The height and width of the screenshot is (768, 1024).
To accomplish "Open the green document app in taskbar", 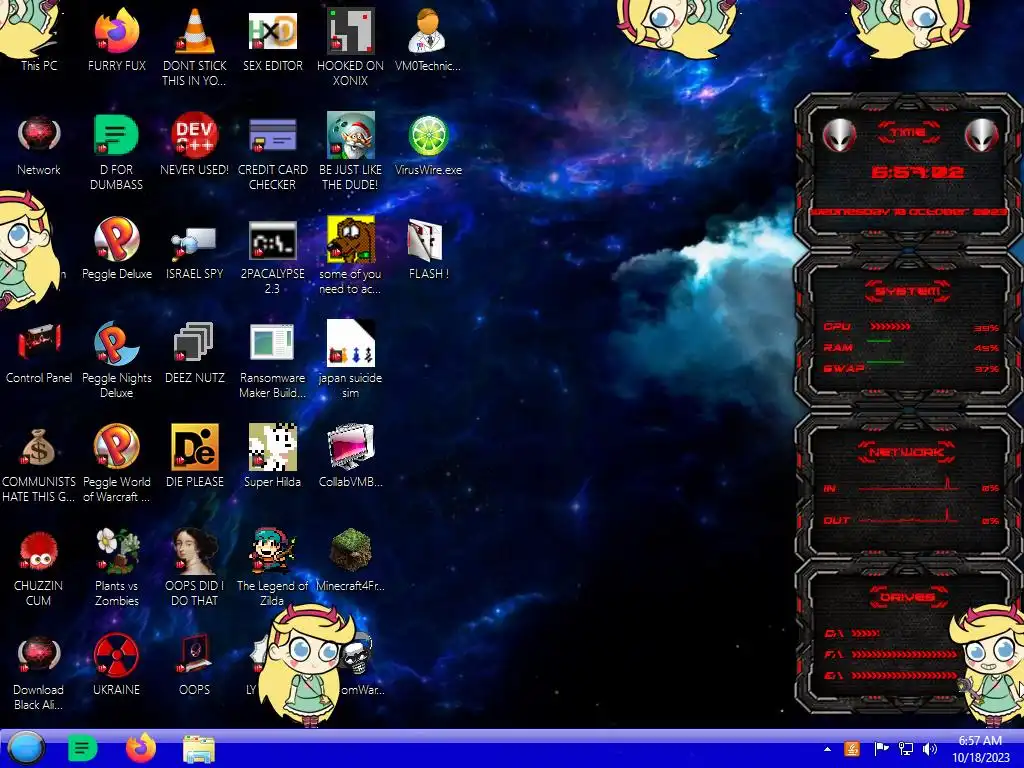I will (x=82, y=748).
